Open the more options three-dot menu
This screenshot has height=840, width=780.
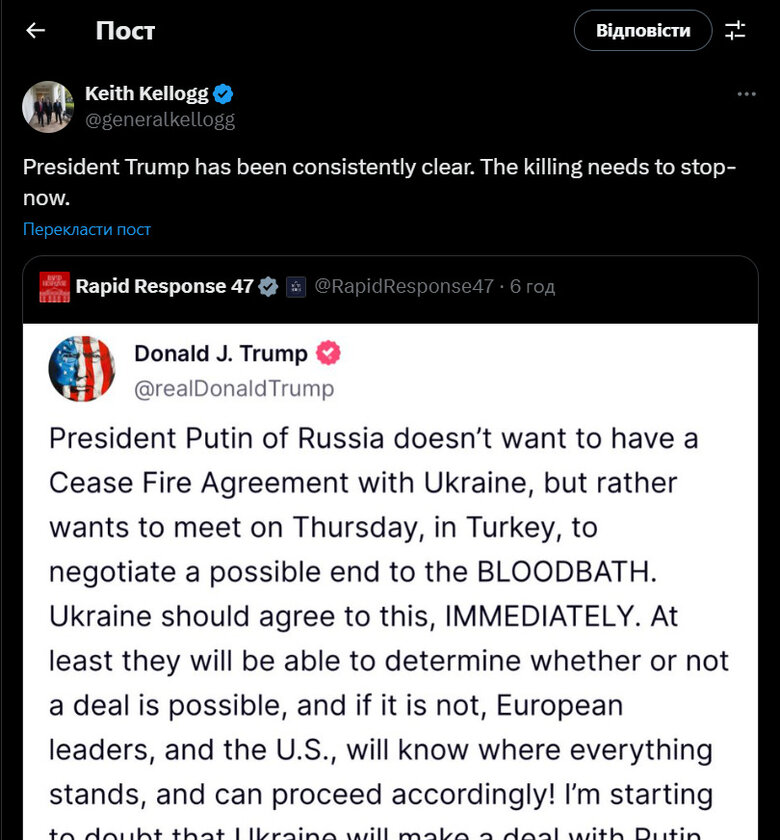[x=746, y=93]
